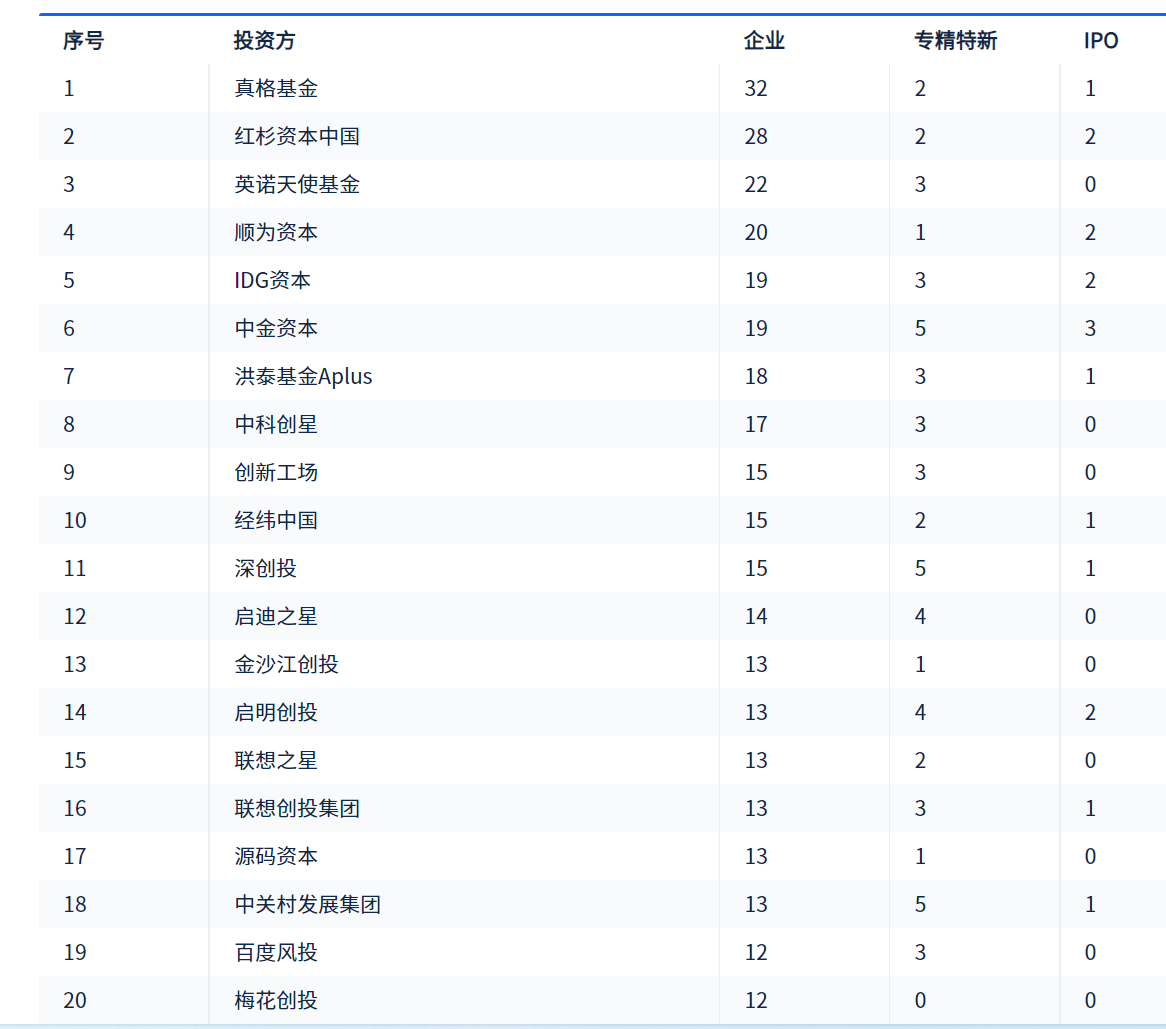Image resolution: width=1166 pixels, height=1029 pixels.
Task: Click 专精特新 value 4 in 启迪之星 row
Action: (x=920, y=616)
